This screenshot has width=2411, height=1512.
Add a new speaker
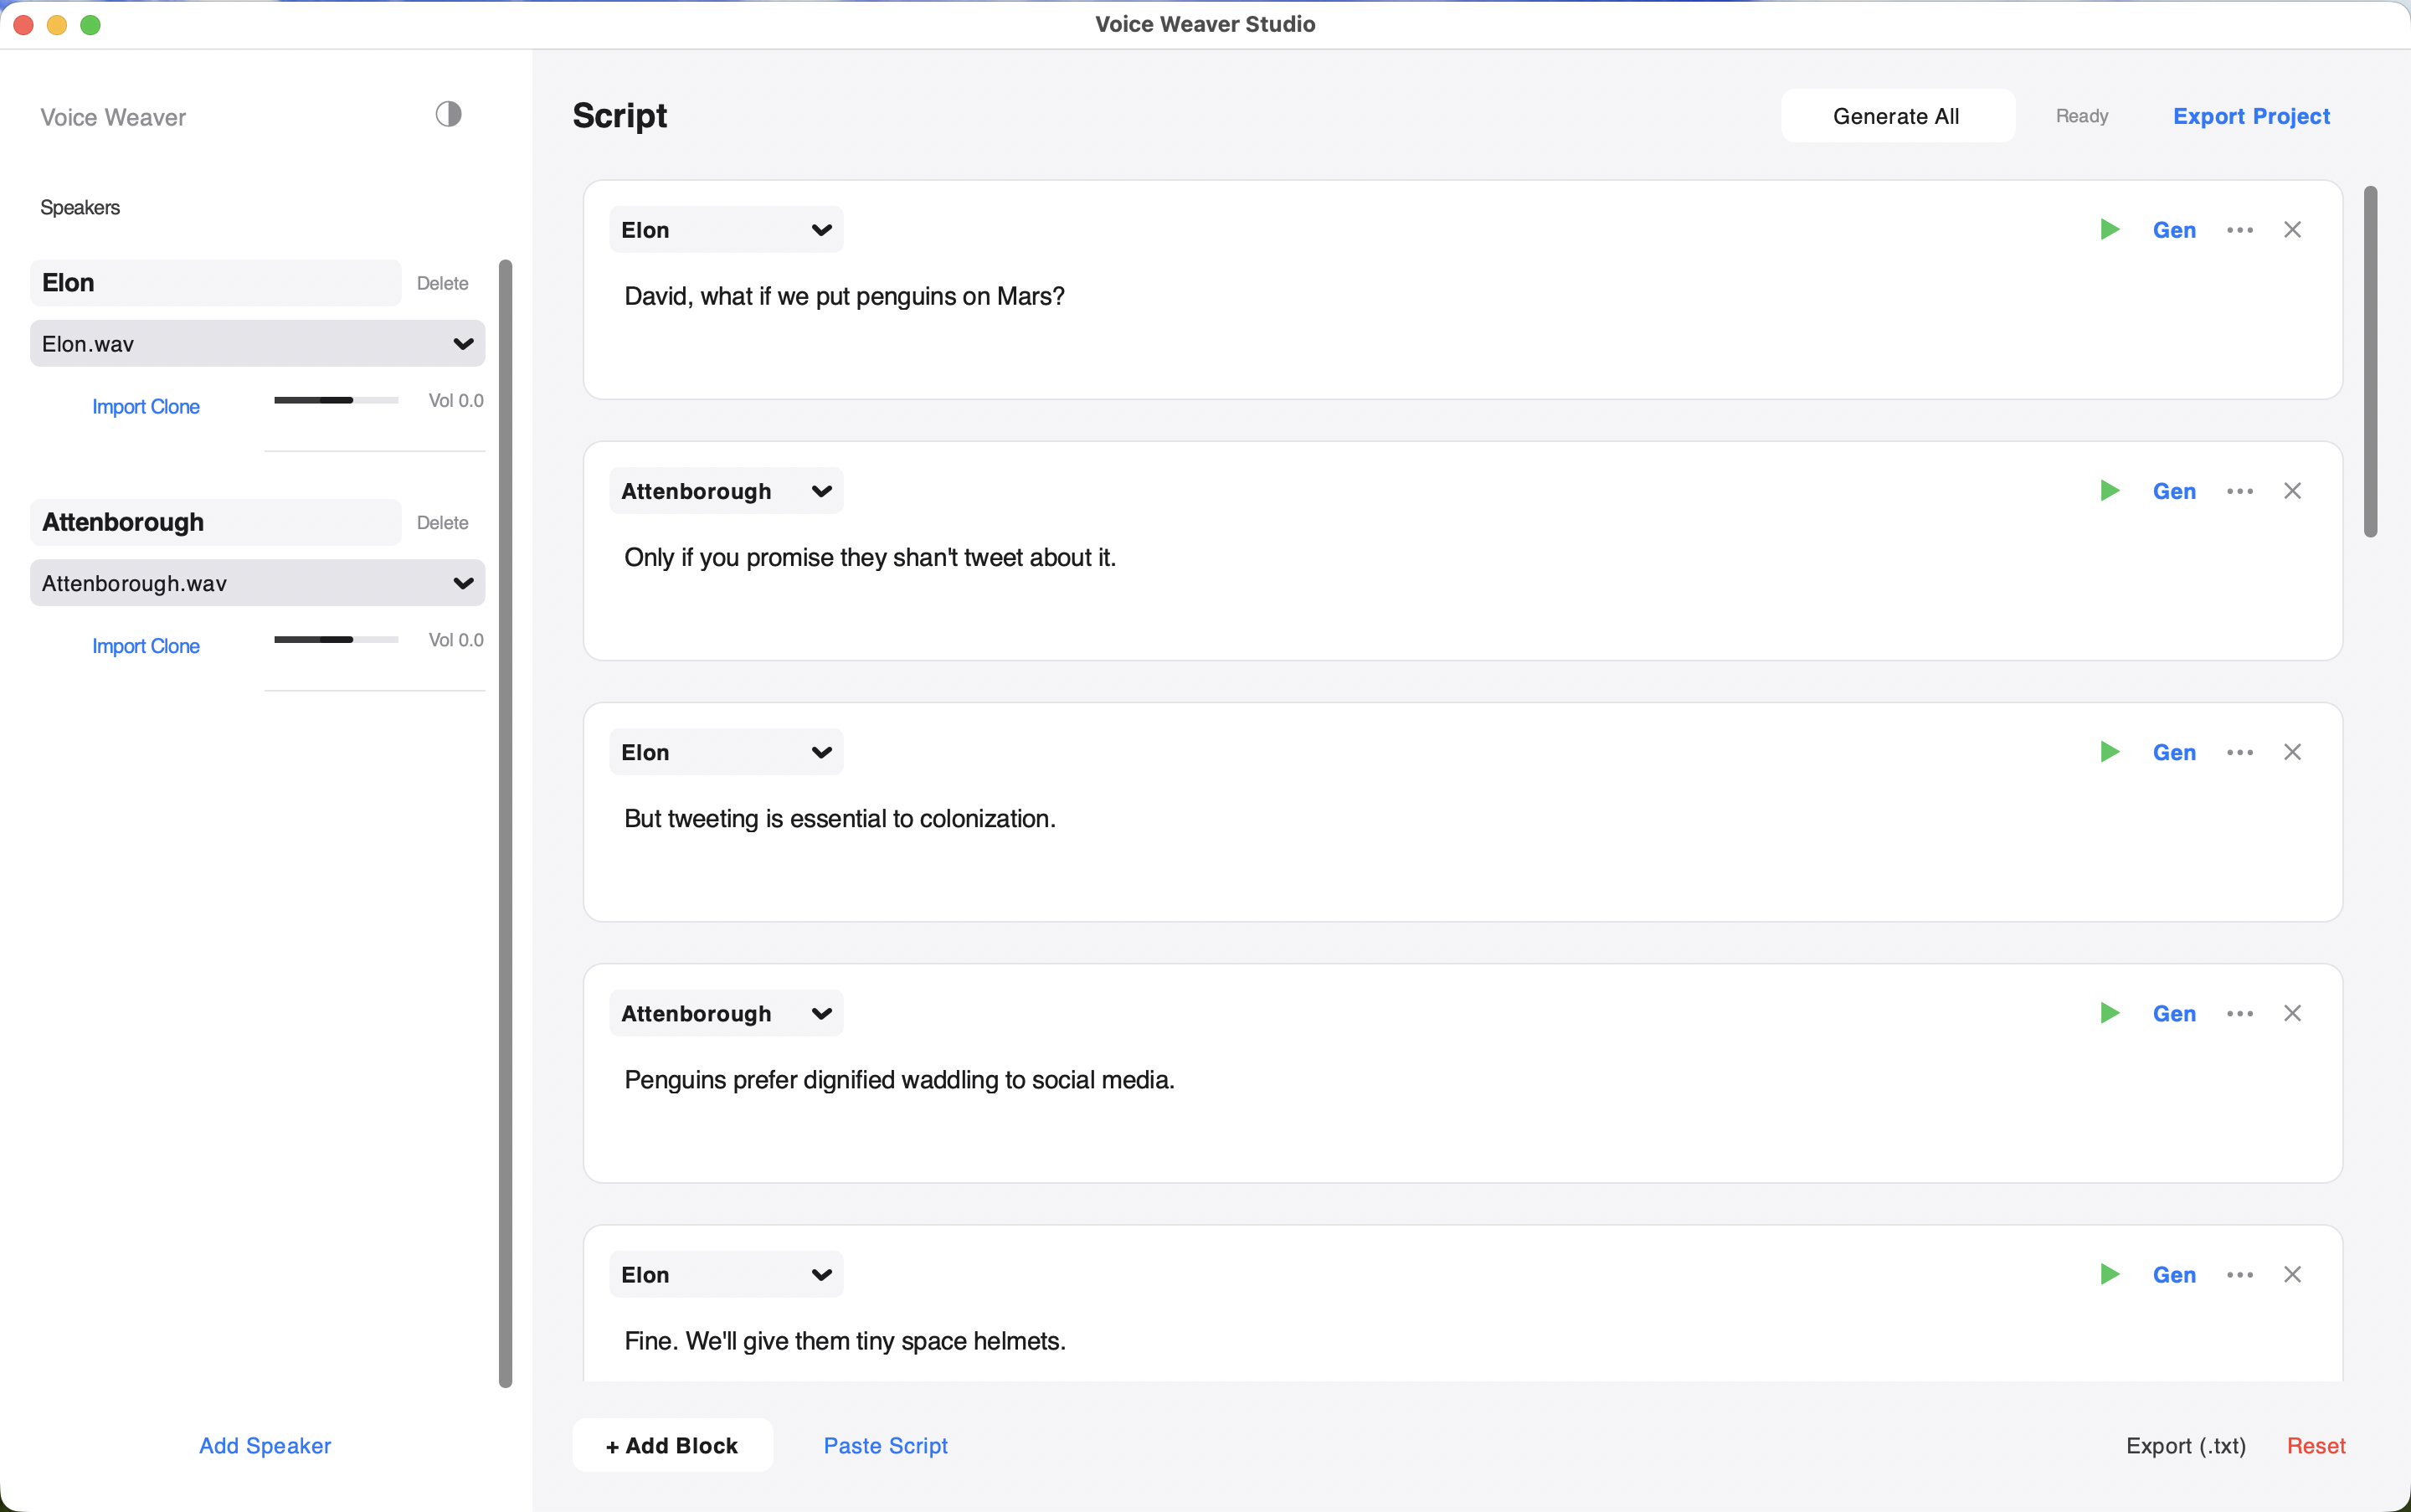(264, 1445)
